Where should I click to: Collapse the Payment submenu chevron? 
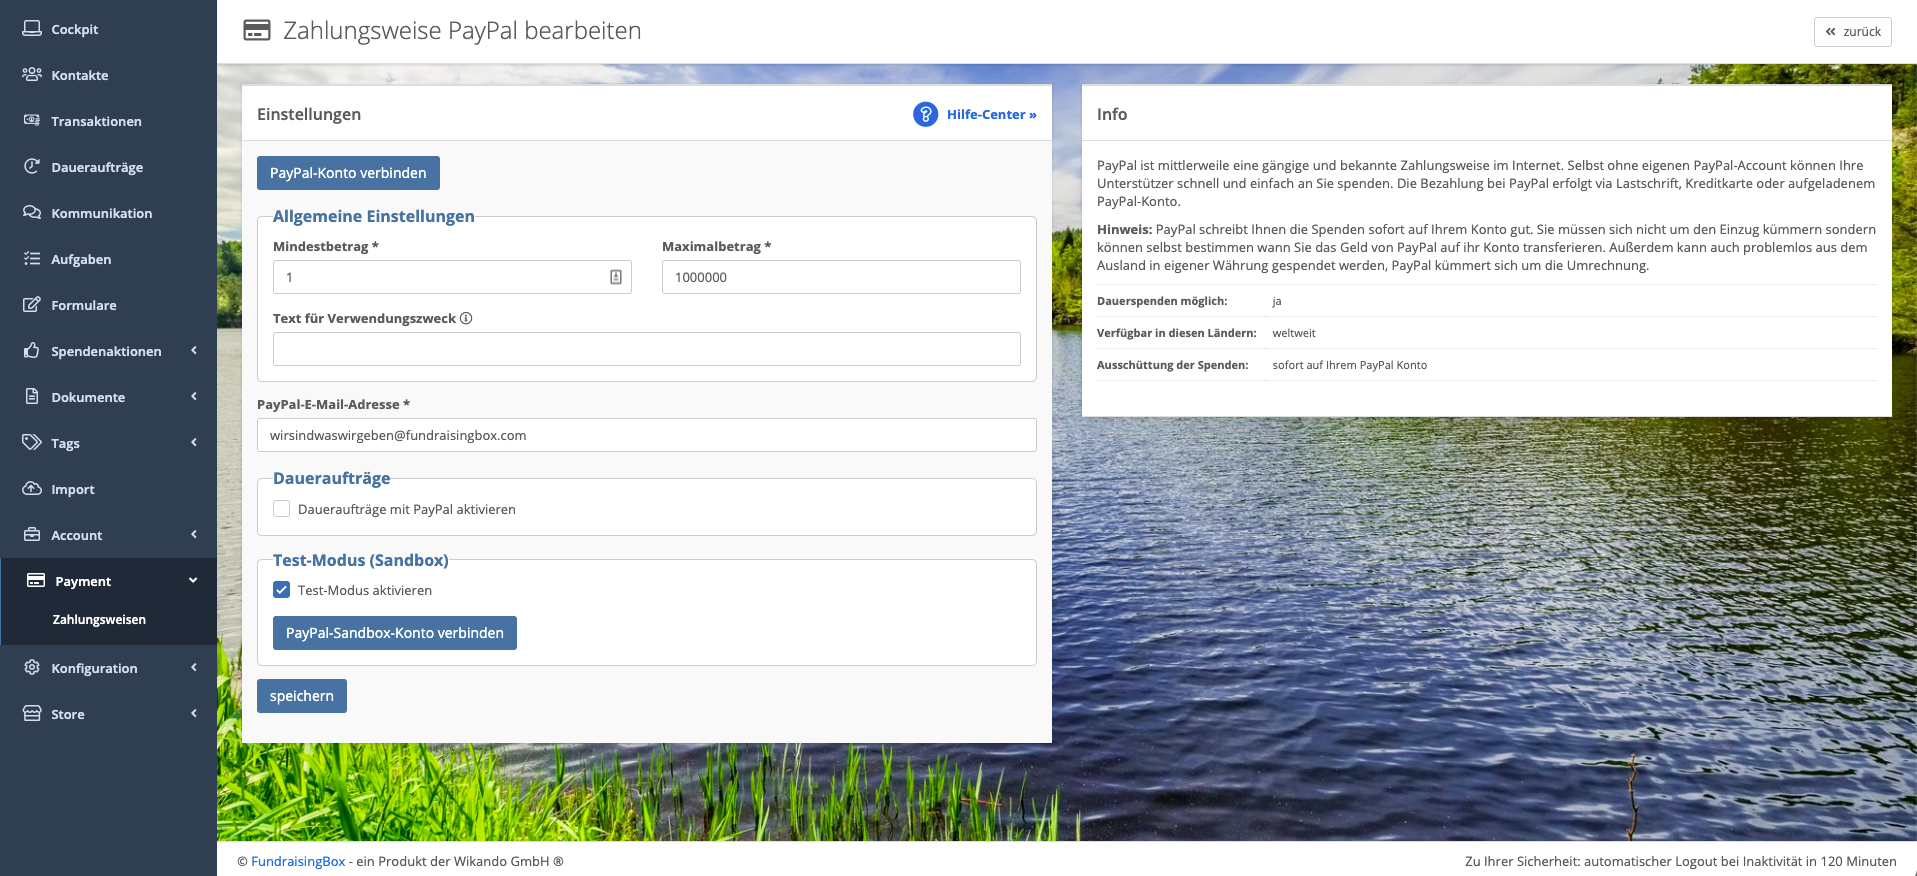[193, 580]
